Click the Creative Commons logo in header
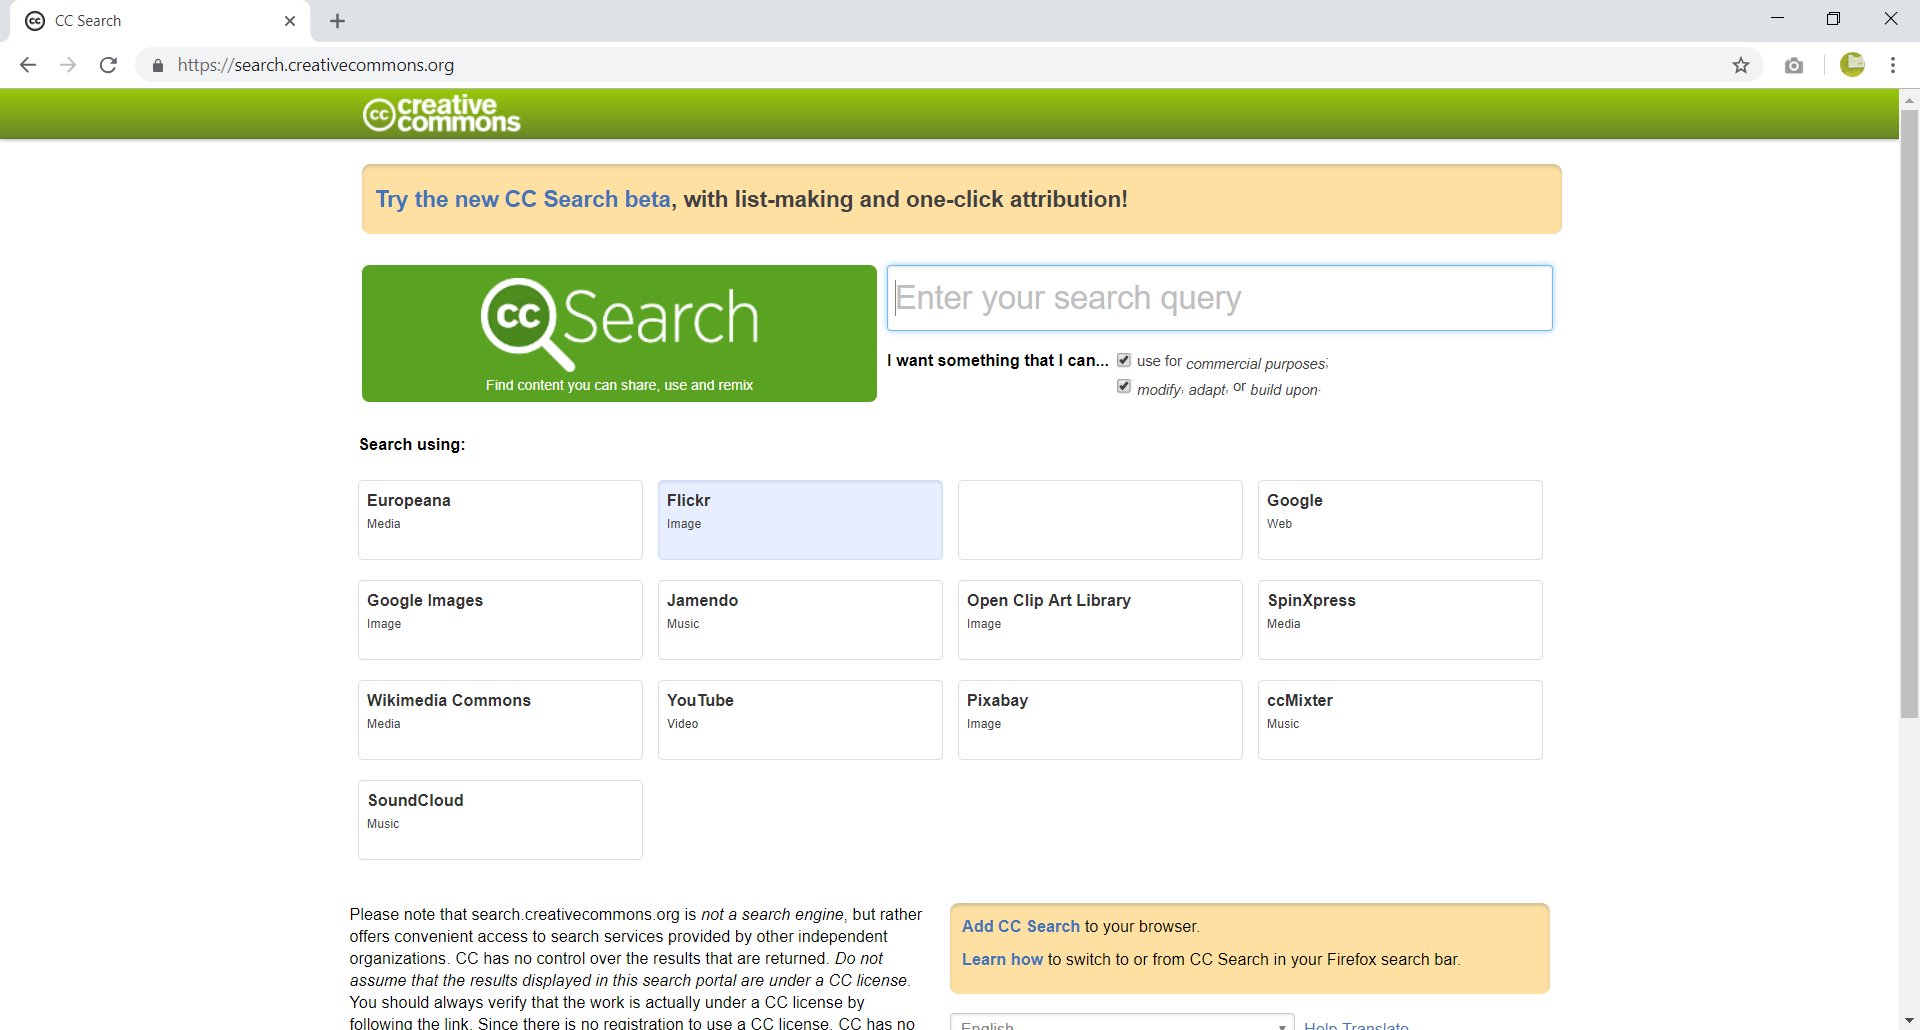This screenshot has height=1030, width=1920. tap(441, 114)
